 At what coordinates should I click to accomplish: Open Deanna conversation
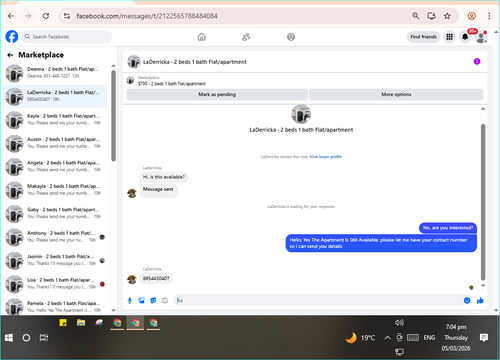56,73
